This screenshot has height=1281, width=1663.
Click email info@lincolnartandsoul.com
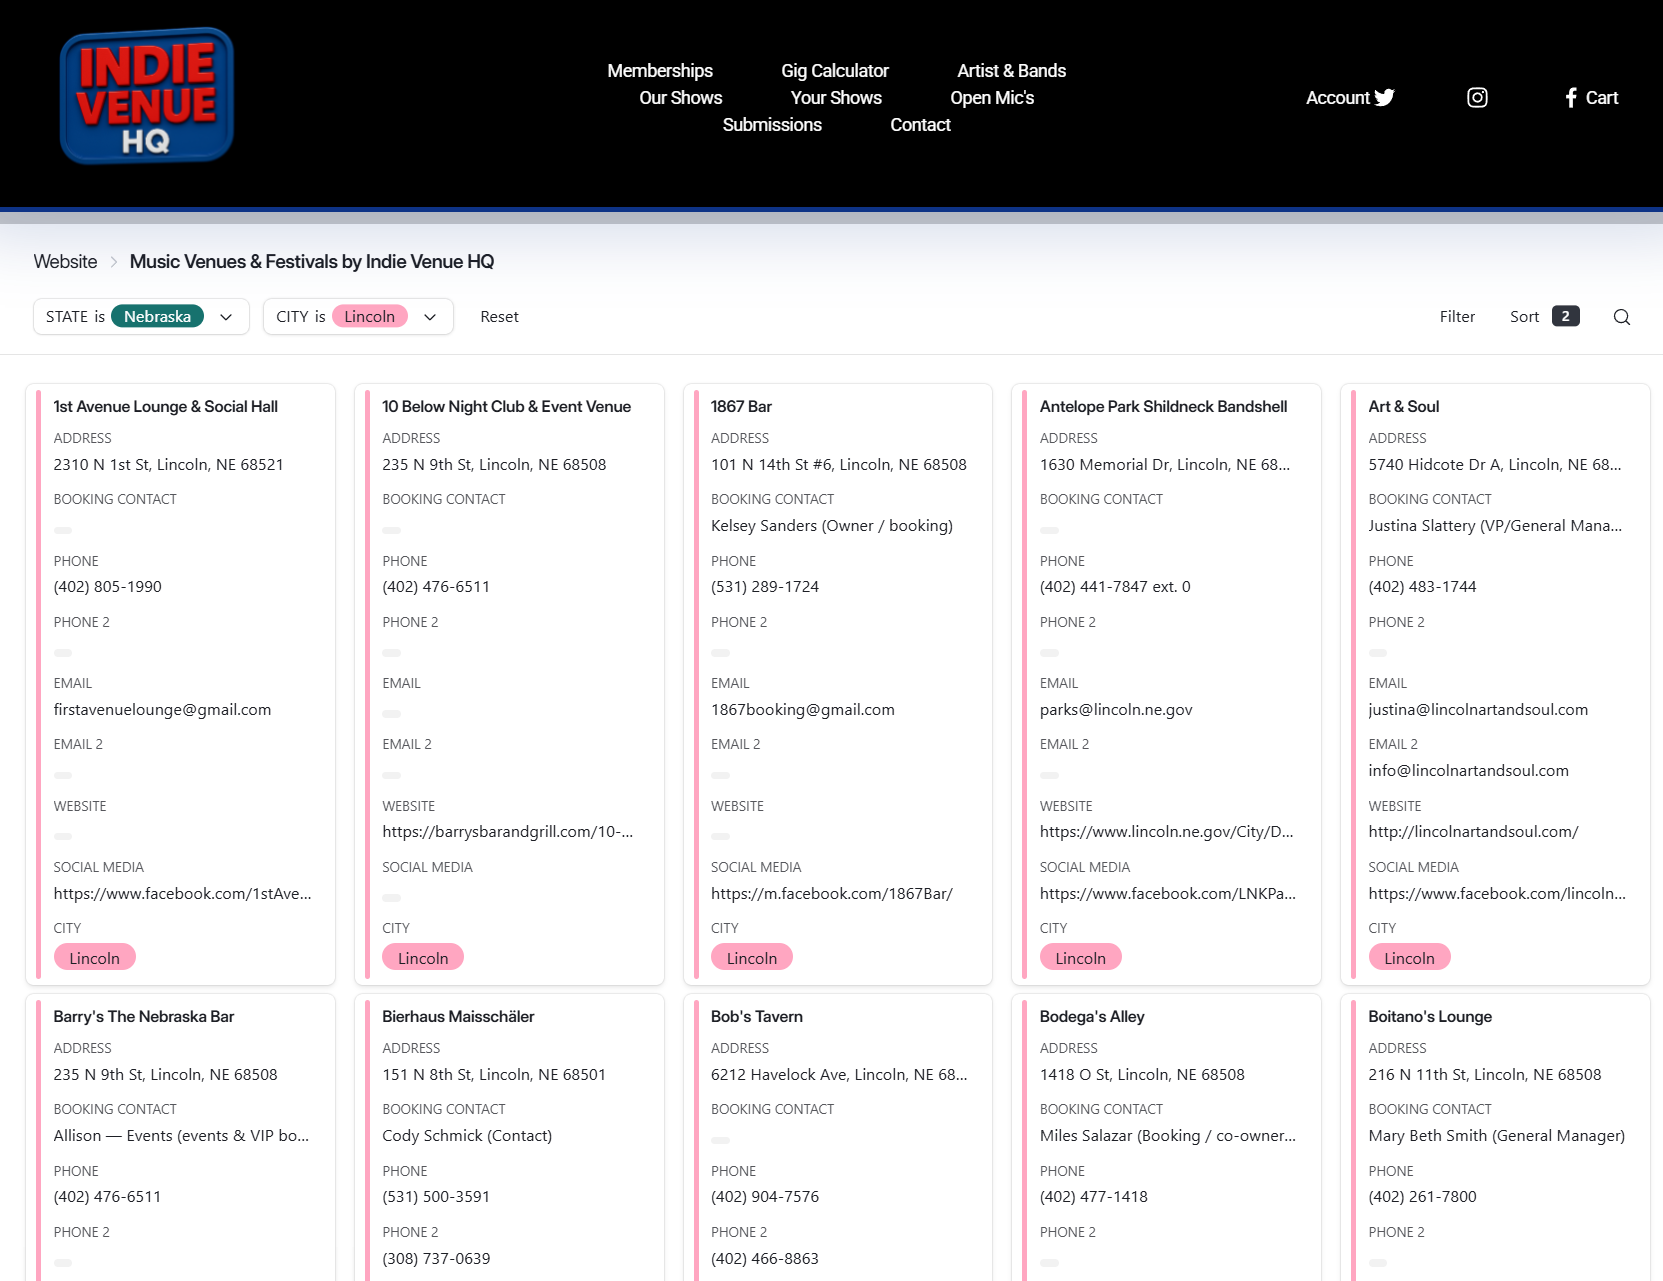[x=1468, y=771]
